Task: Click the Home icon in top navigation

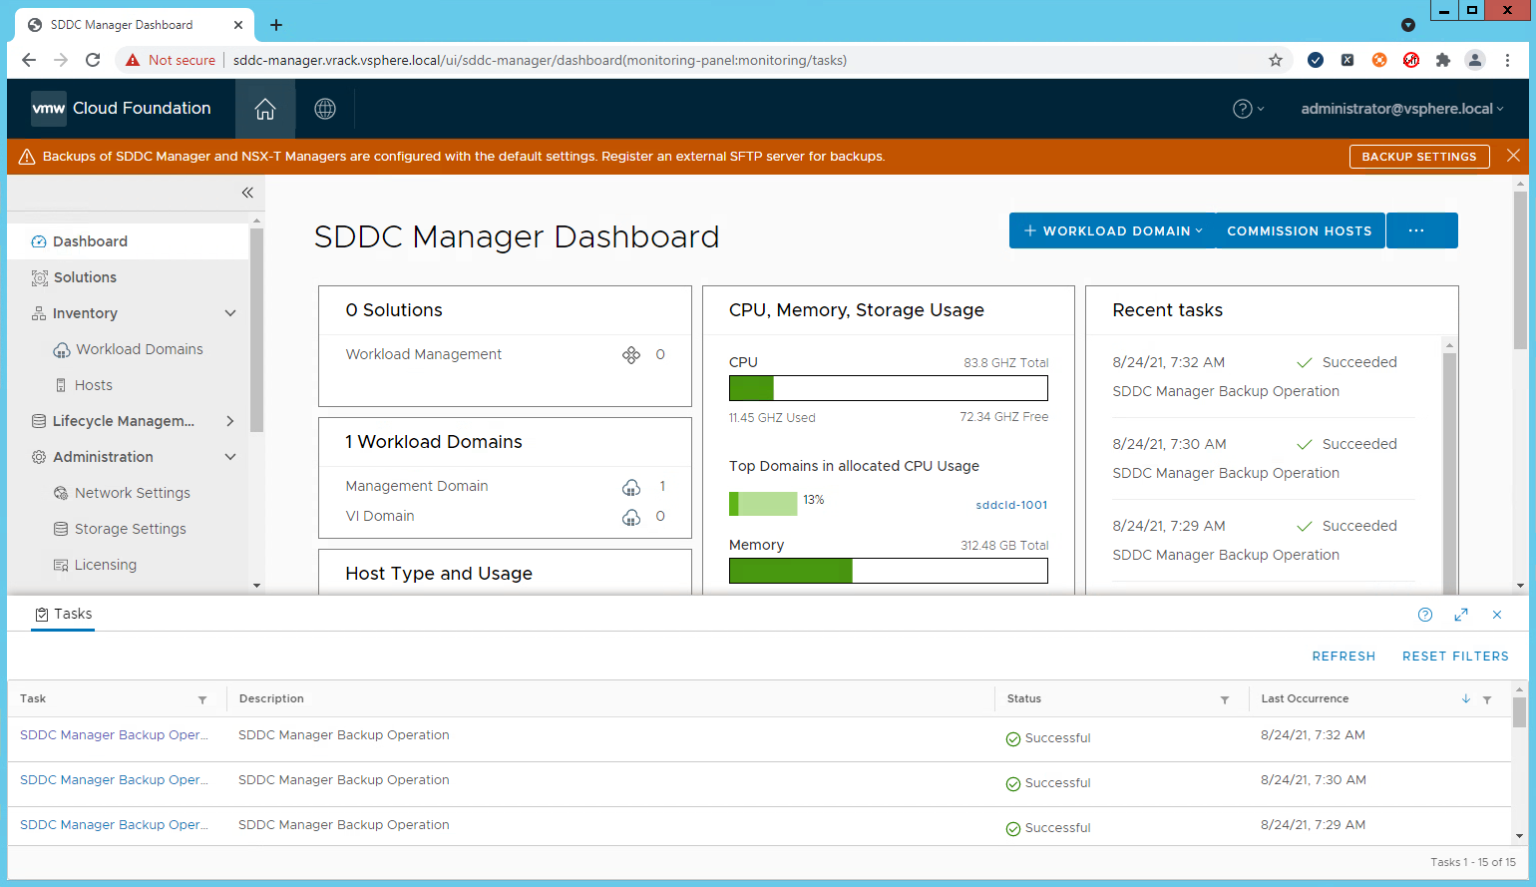Action: [x=264, y=108]
